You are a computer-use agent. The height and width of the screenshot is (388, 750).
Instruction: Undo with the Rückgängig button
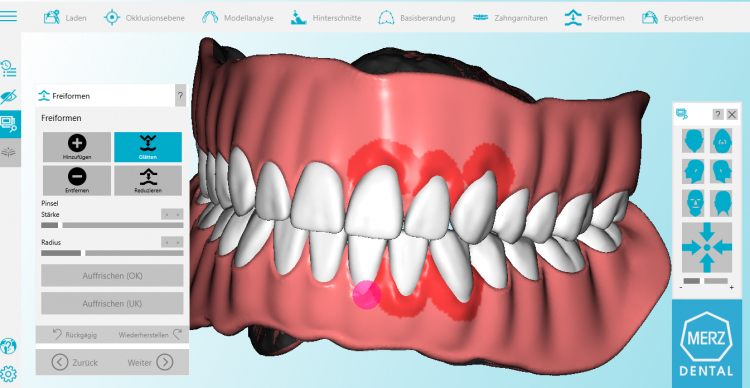point(74,334)
